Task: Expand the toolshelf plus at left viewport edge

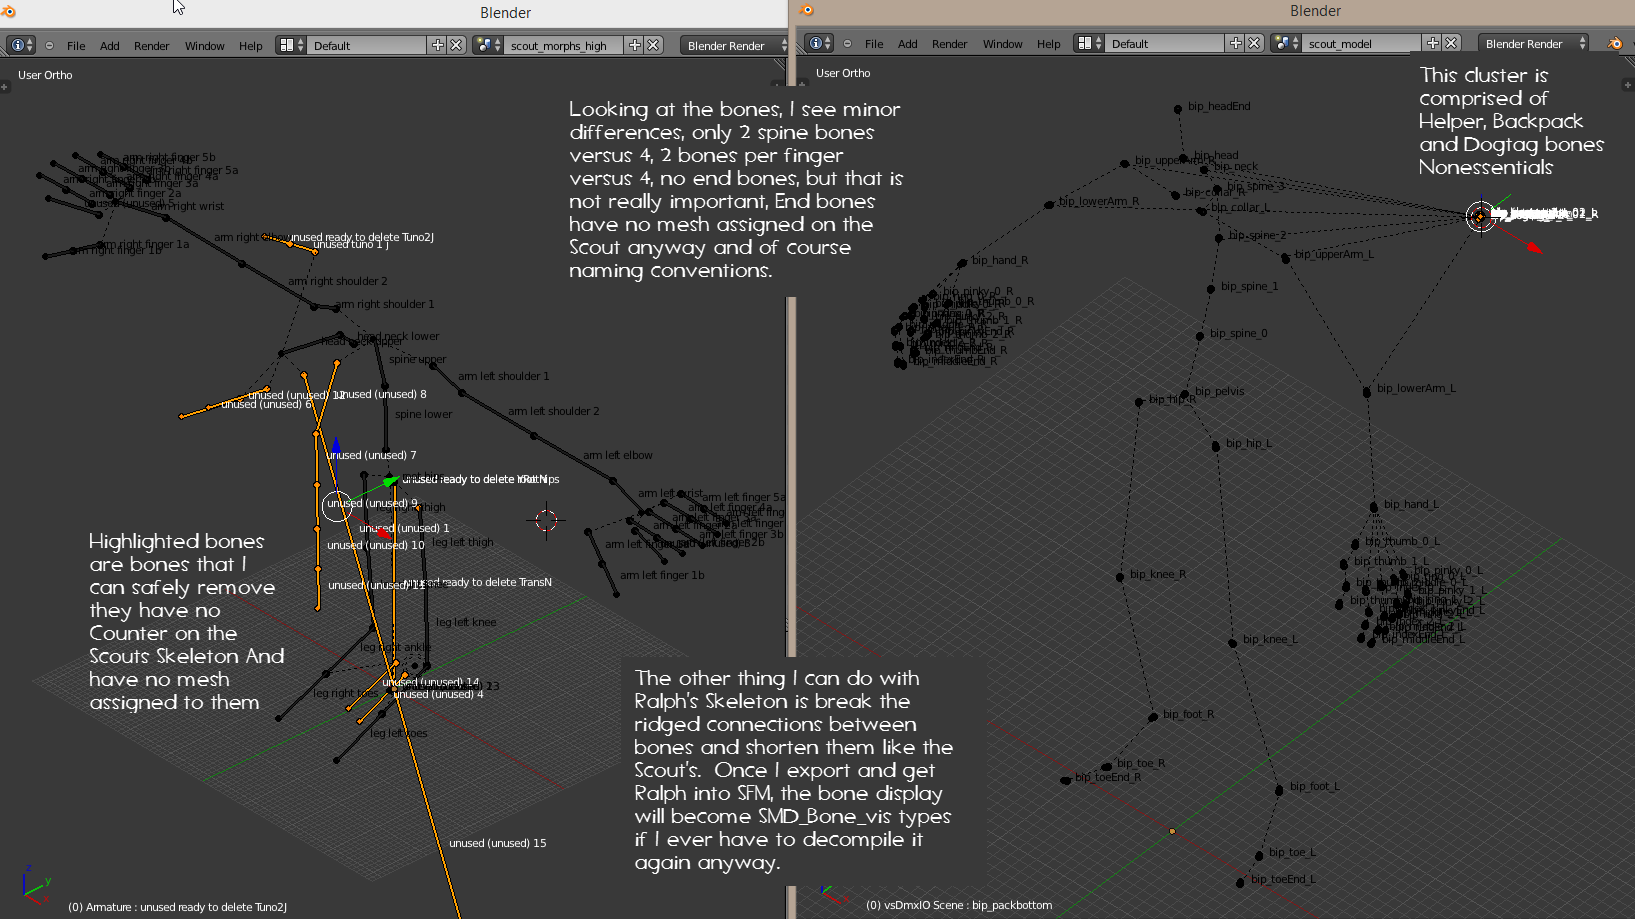Action: point(4,87)
